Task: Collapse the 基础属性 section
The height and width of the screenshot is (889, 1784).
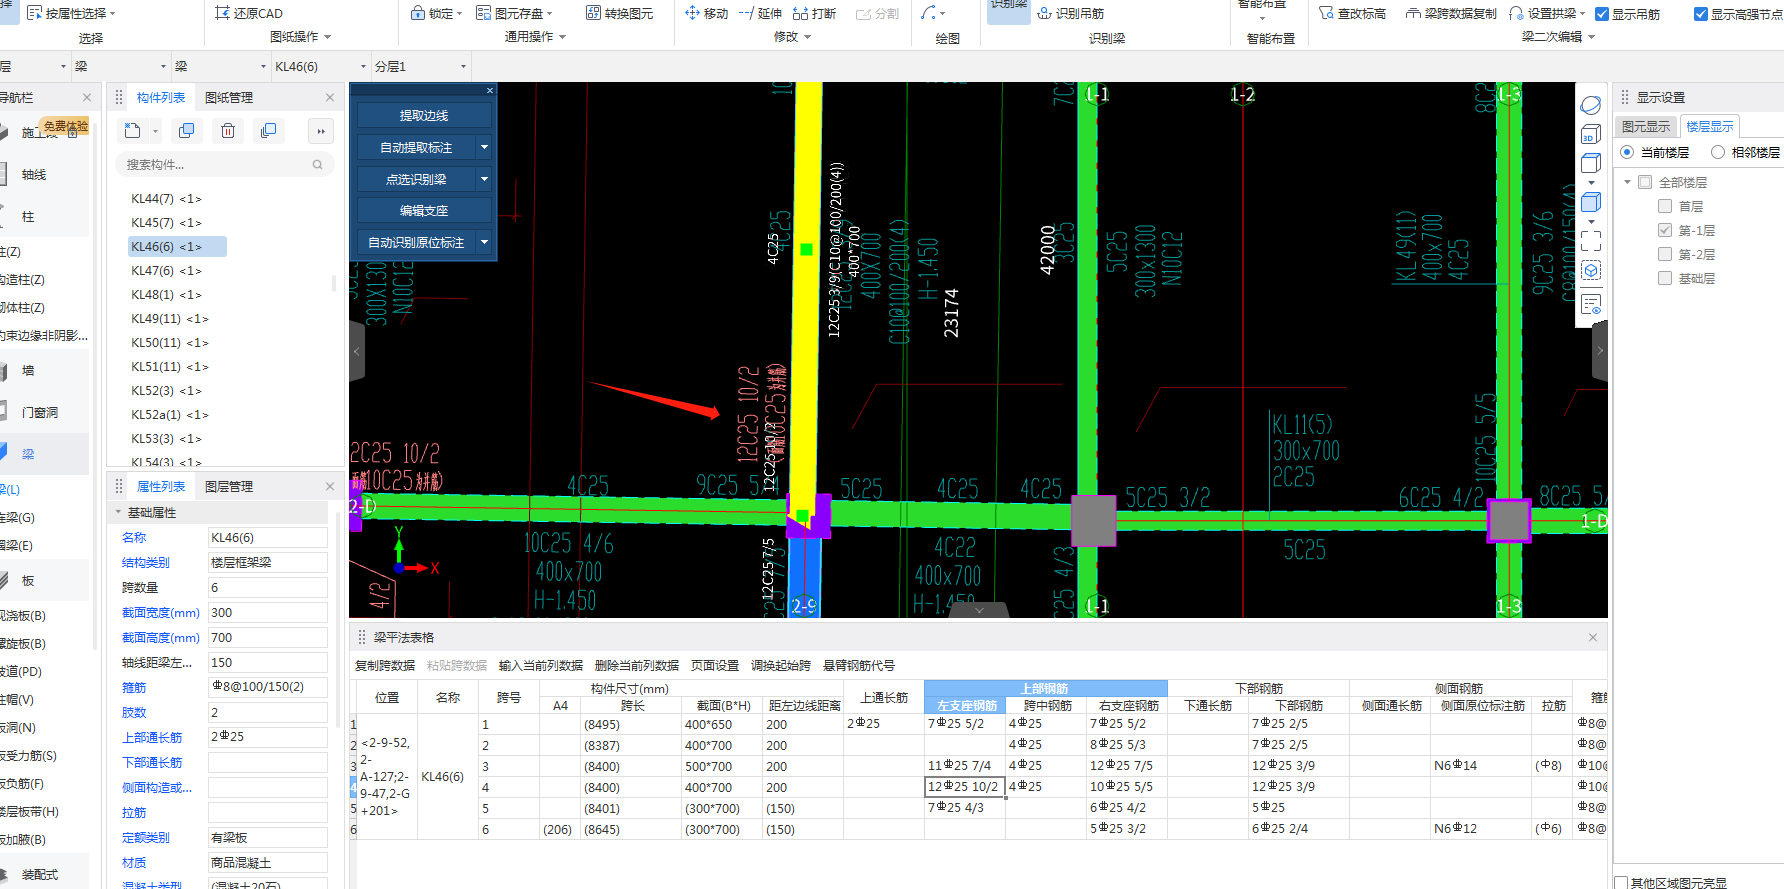Action: pos(118,512)
